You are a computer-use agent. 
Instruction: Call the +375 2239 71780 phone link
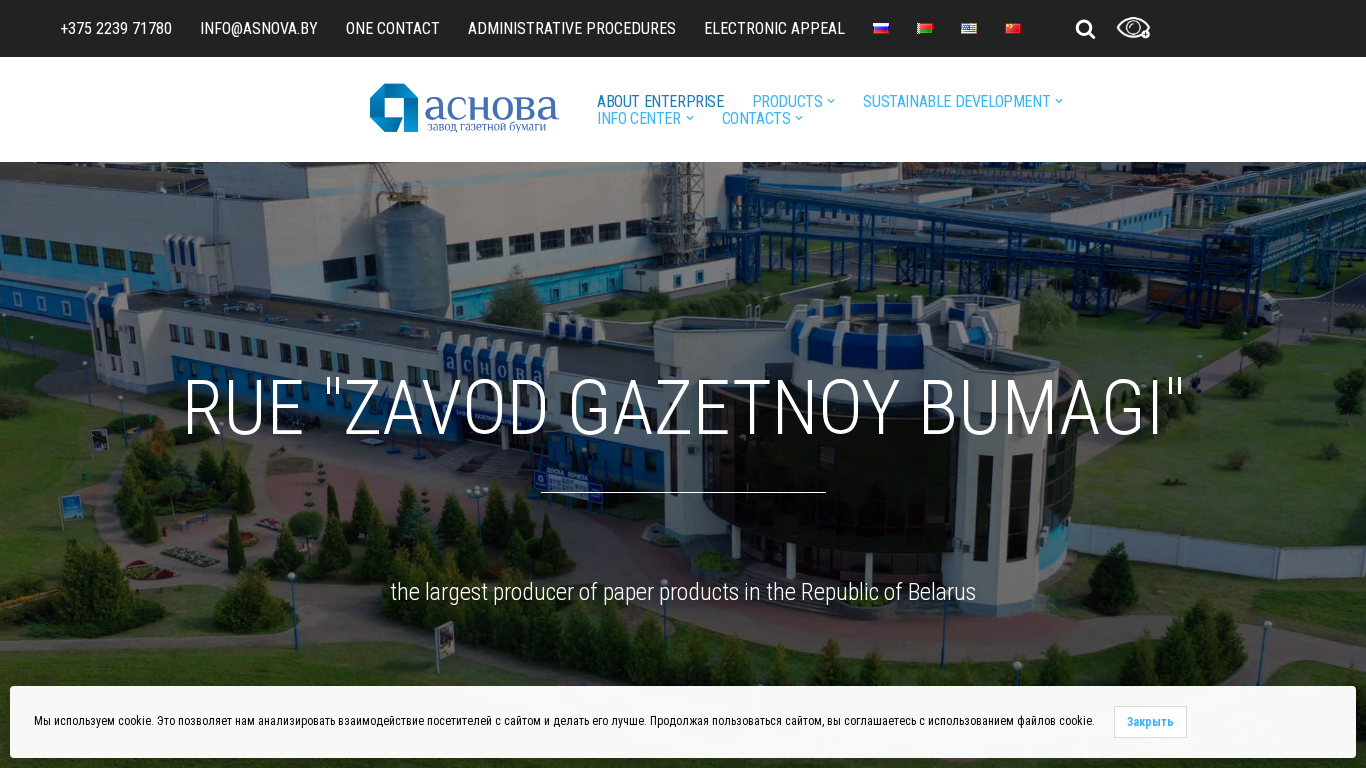(x=116, y=28)
